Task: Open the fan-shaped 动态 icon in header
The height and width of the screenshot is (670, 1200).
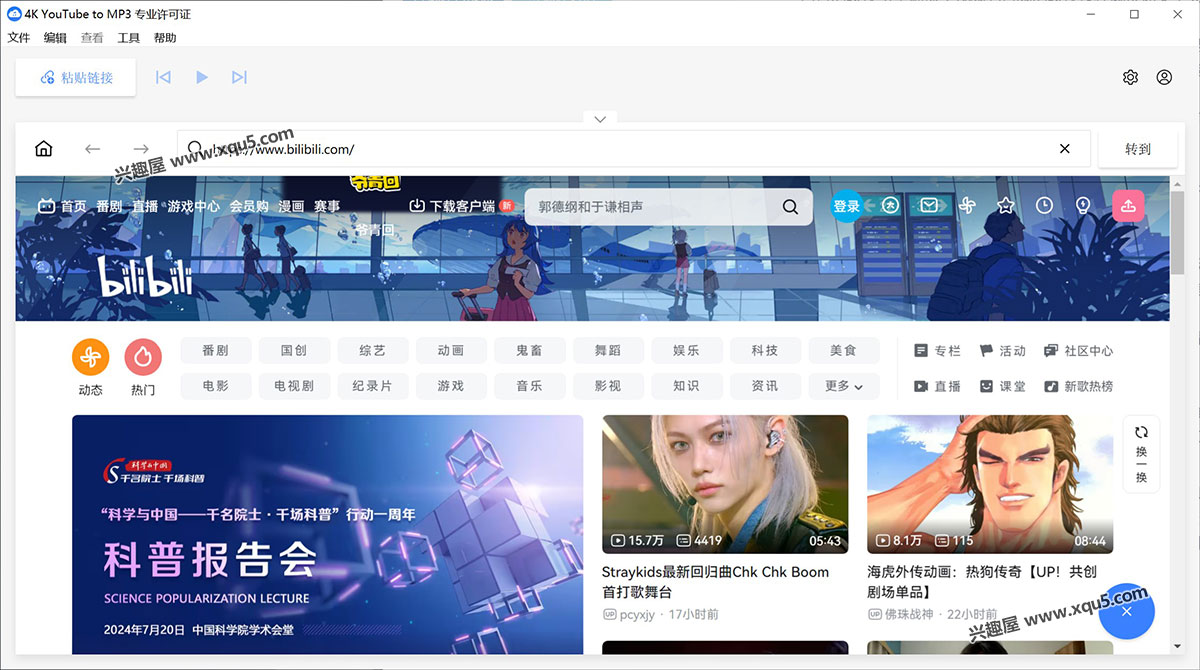Action: click(x=967, y=206)
